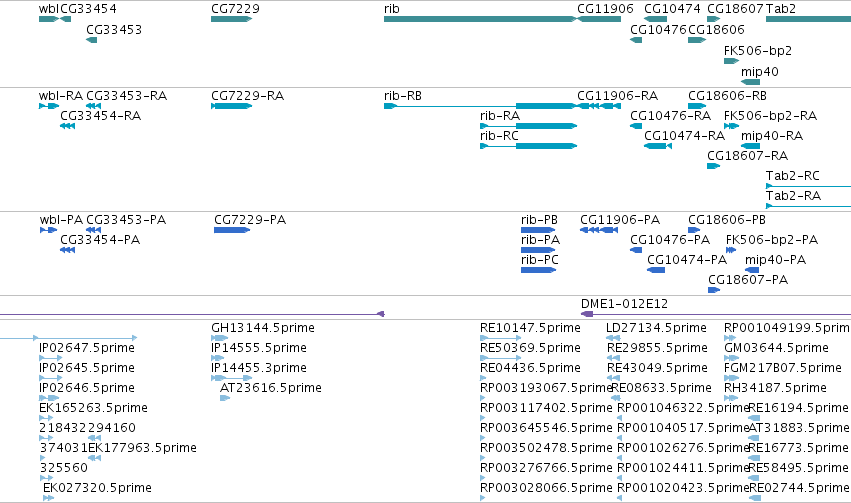Click the CG10474-PA protein label

687,260
